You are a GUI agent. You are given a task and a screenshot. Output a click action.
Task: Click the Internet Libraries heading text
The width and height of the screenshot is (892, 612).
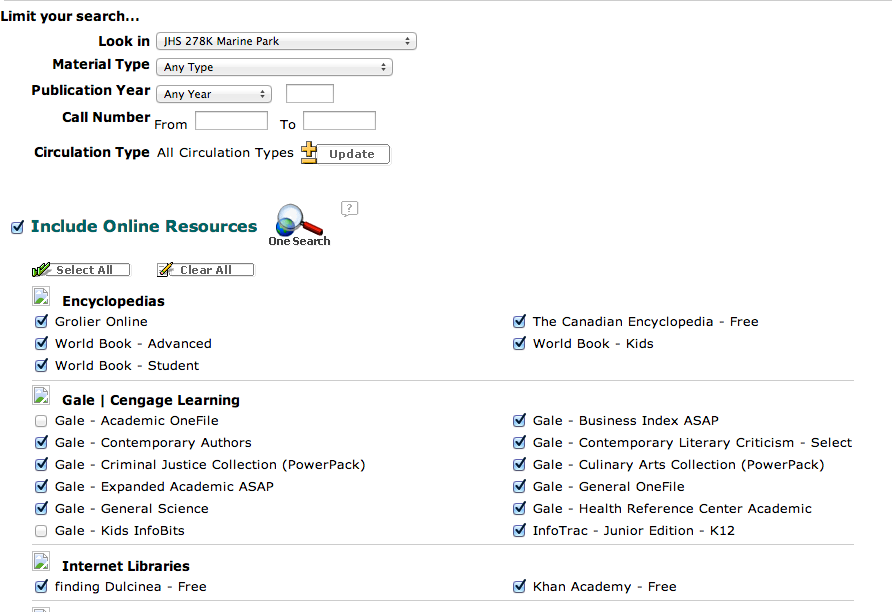(x=126, y=566)
